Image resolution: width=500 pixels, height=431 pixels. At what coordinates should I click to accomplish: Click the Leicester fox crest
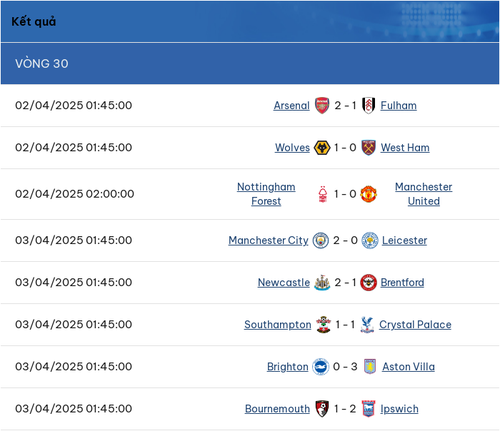pyautogui.click(x=370, y=240)
